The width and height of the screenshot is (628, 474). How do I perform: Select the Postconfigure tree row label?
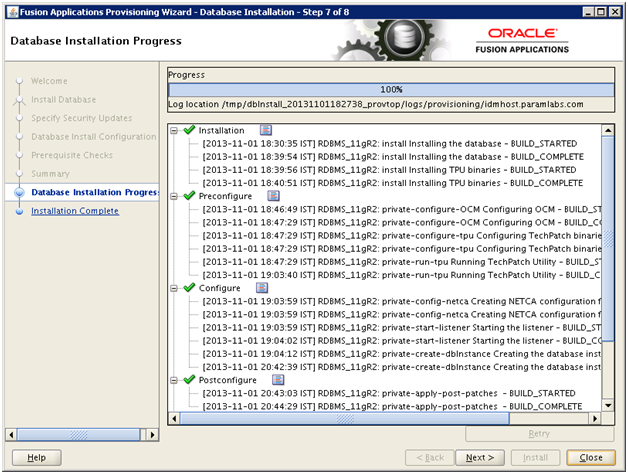pos(227,380)
